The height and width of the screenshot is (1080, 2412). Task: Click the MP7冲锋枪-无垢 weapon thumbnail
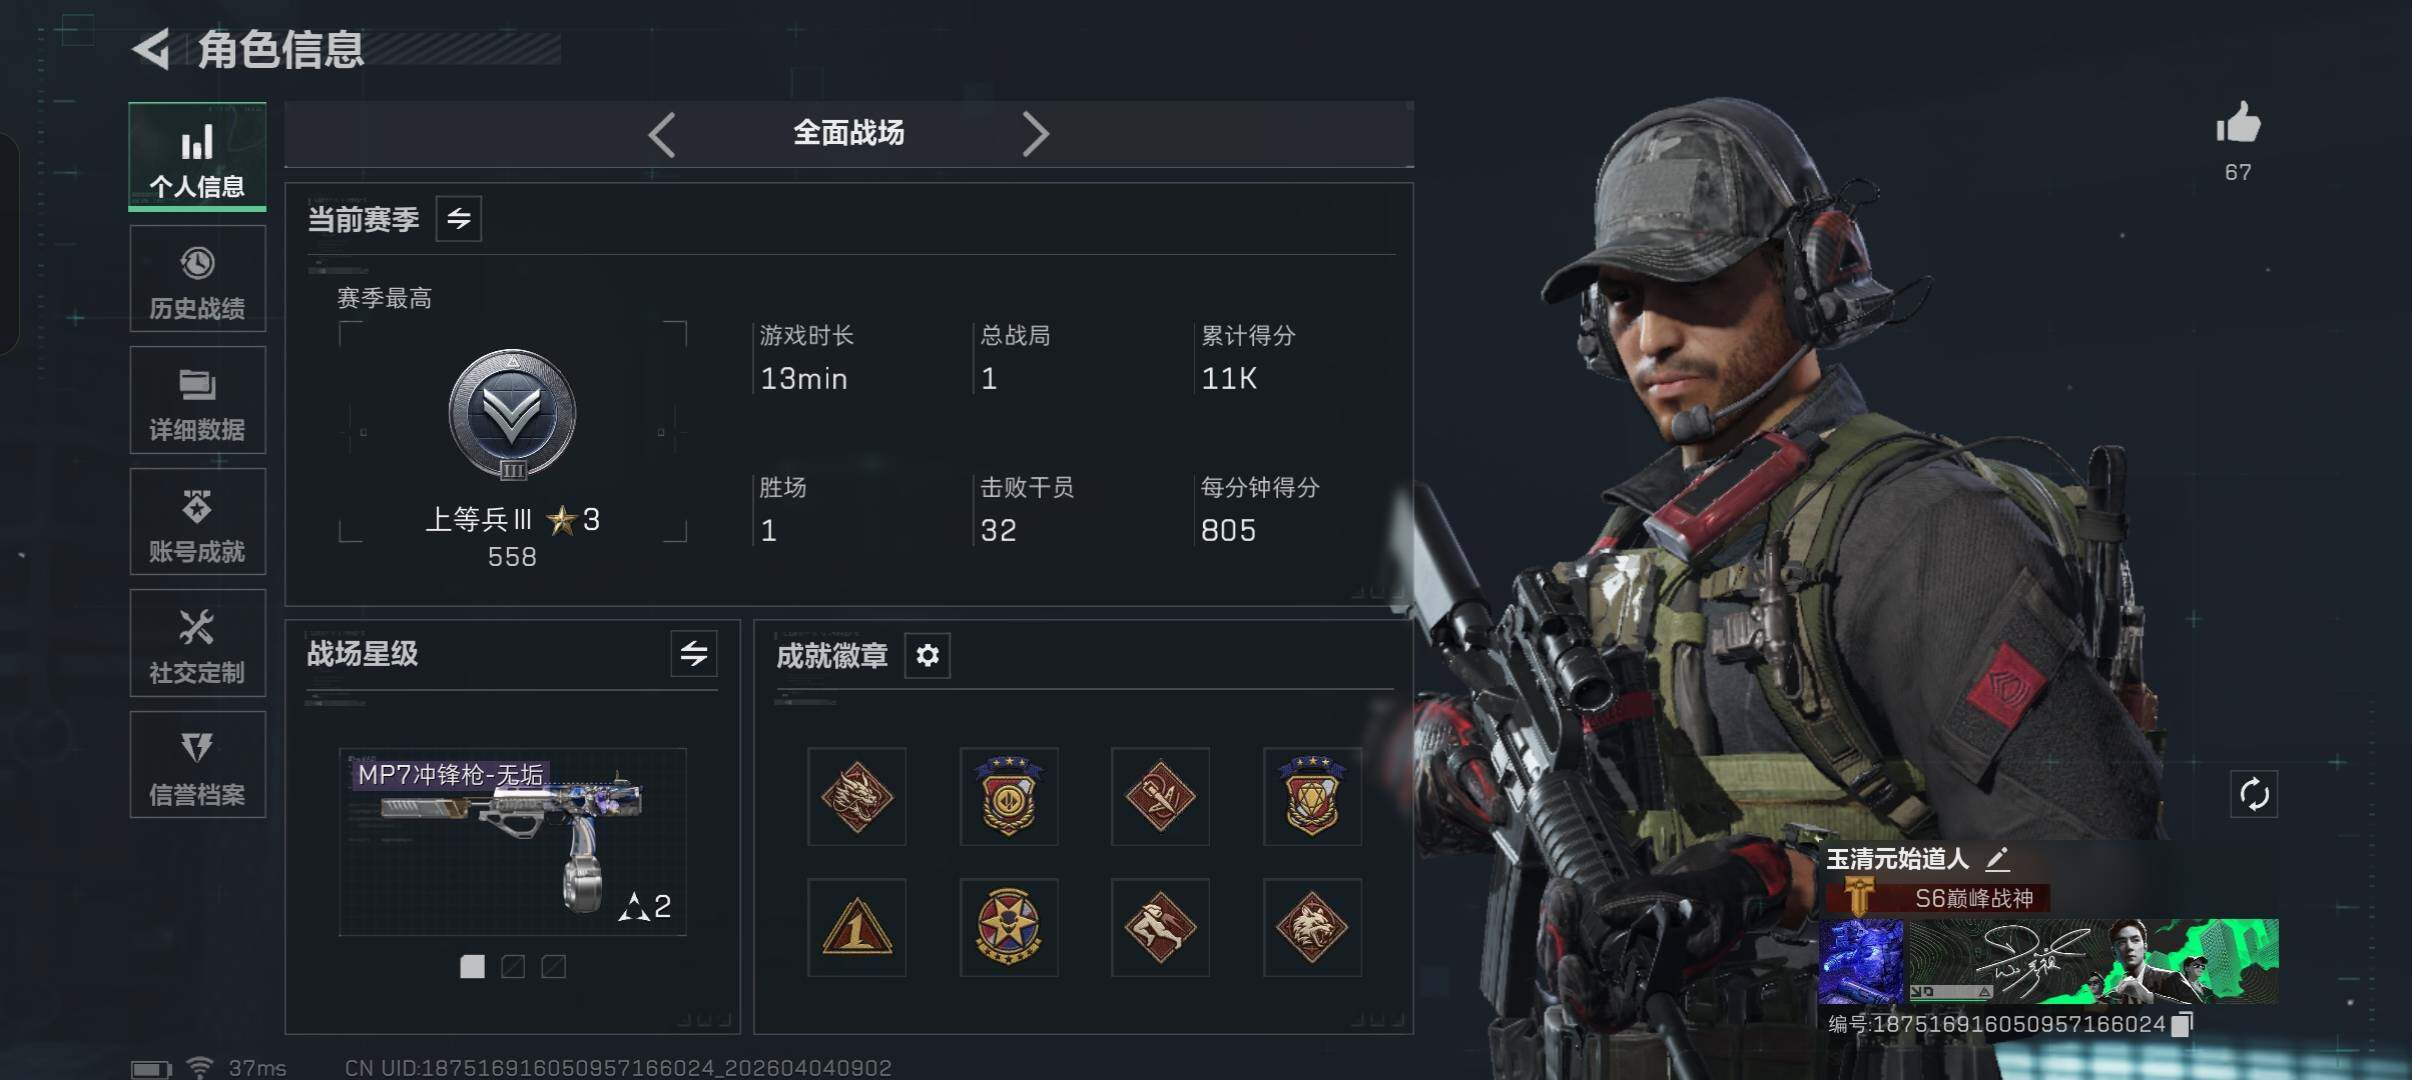pos(513,842)
